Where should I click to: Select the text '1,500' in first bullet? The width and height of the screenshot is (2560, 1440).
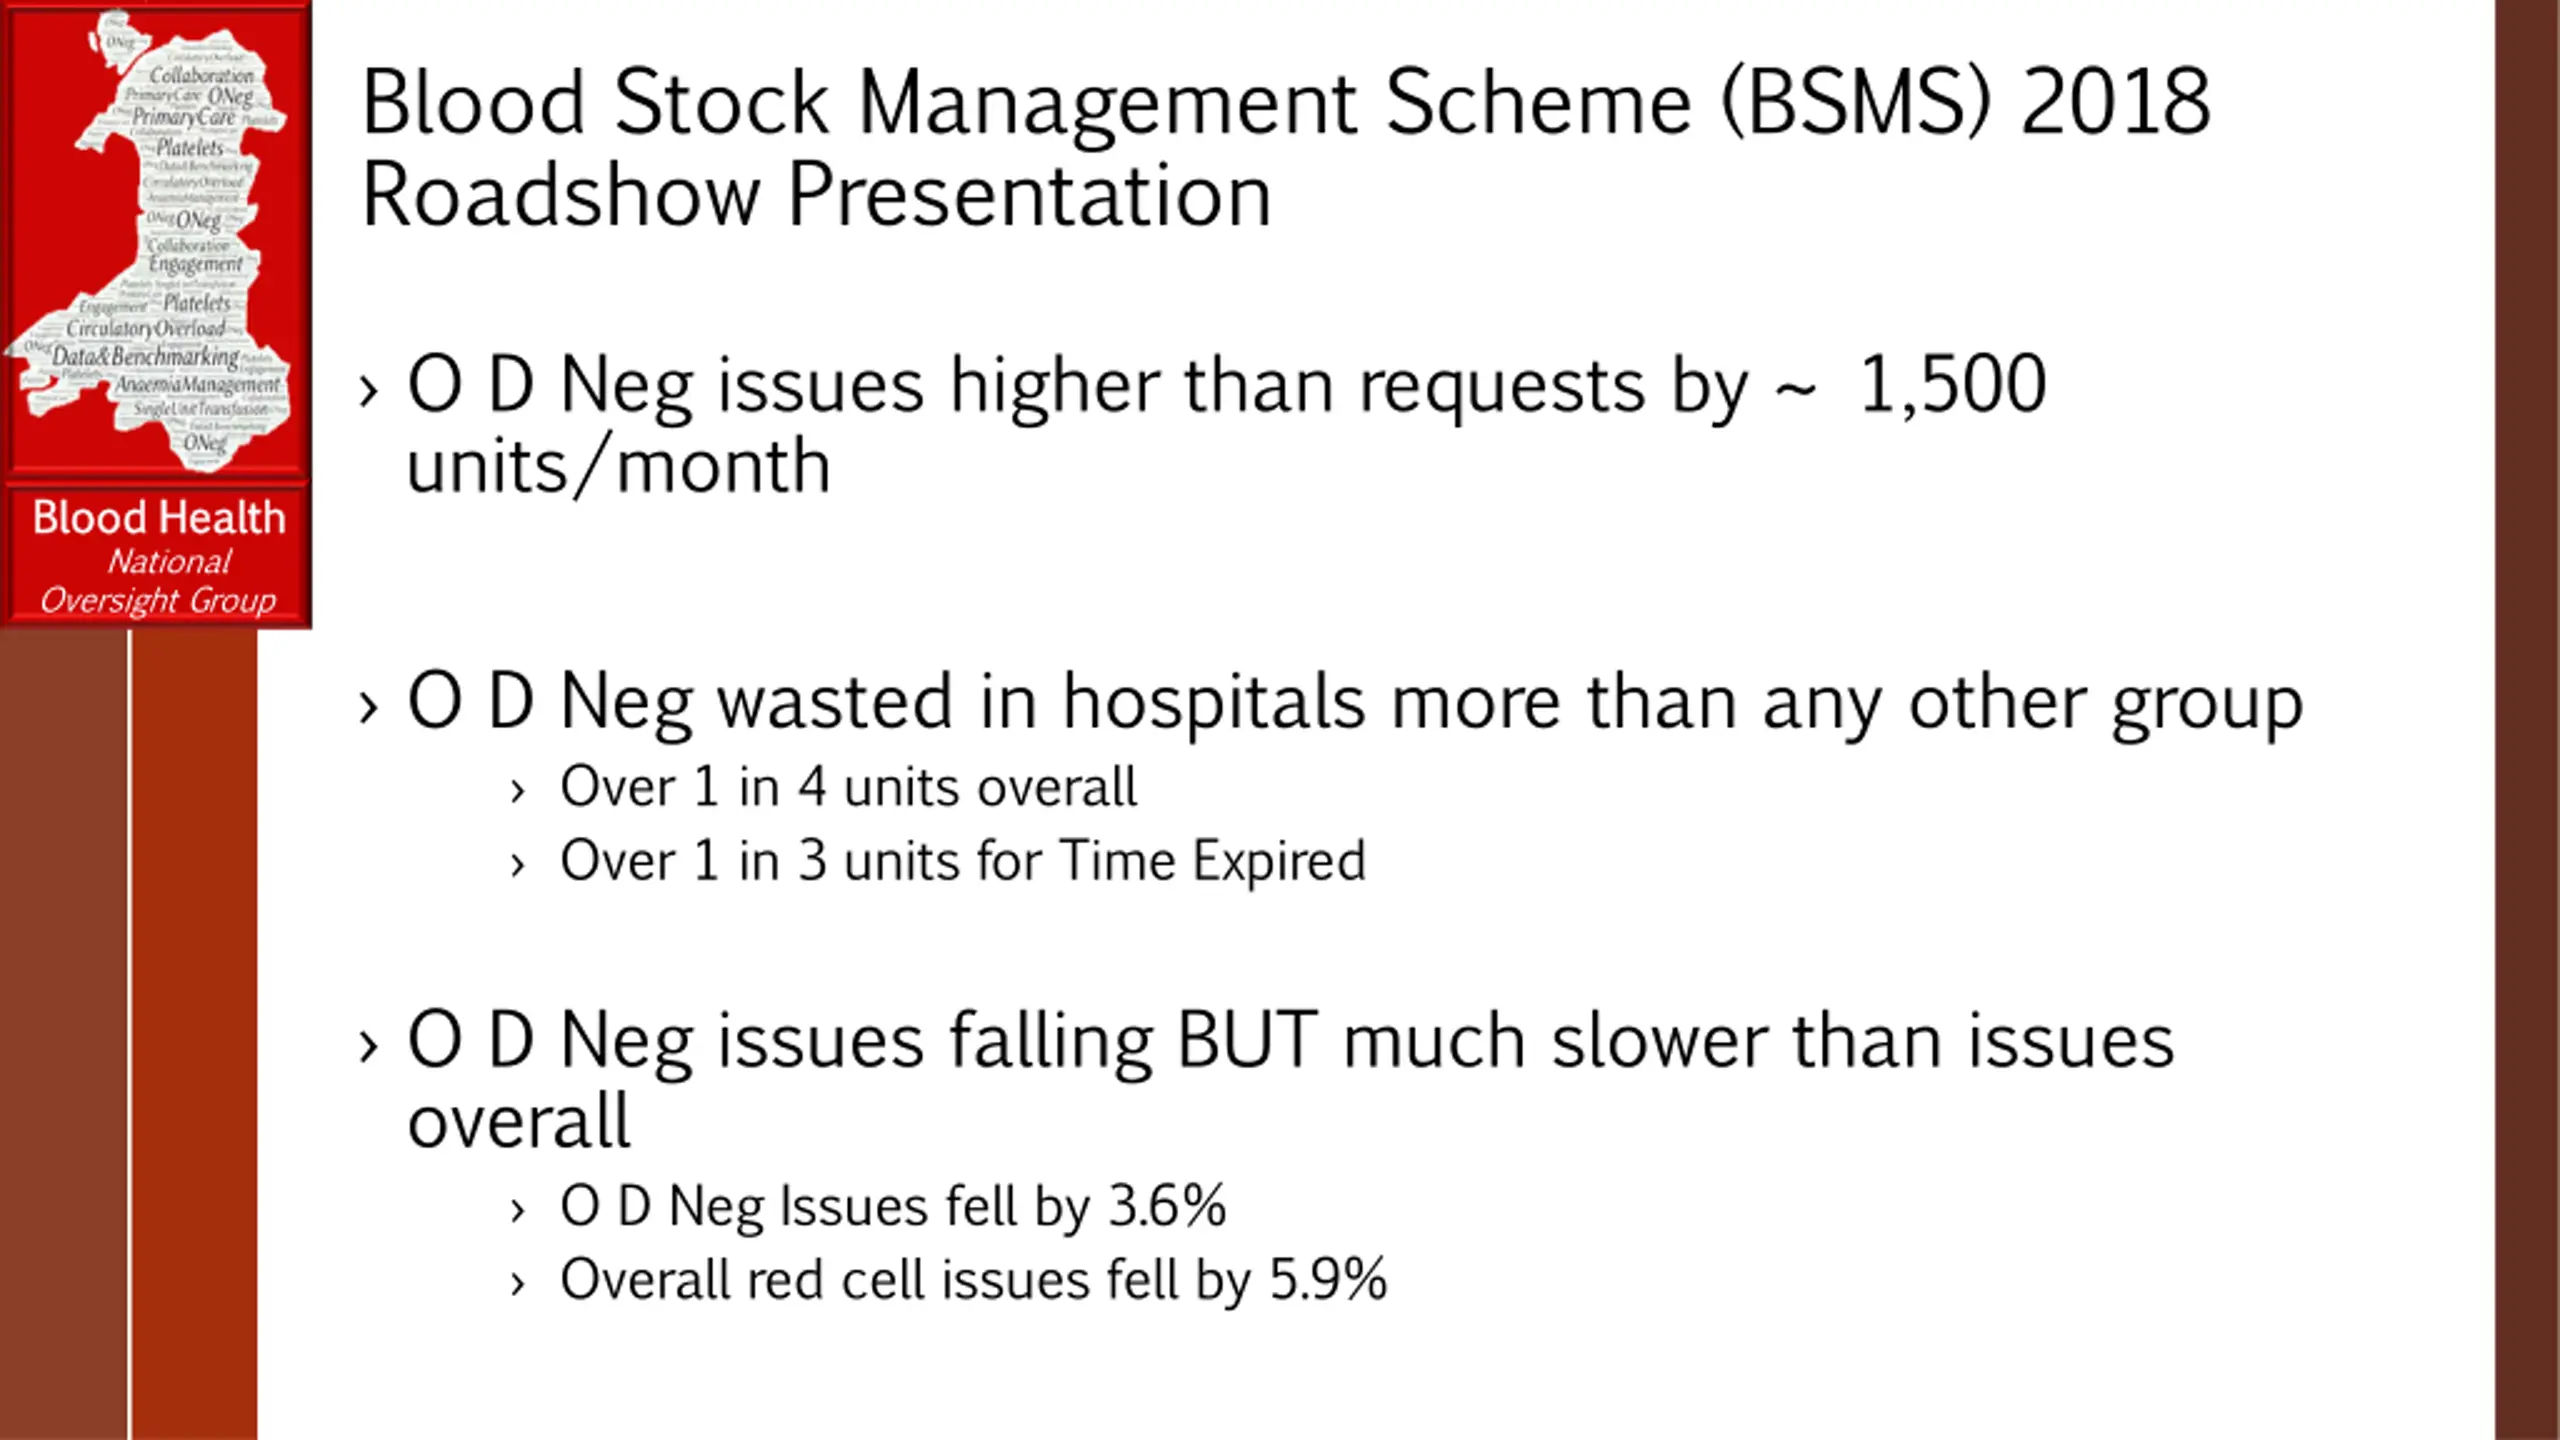[1953, 384]
